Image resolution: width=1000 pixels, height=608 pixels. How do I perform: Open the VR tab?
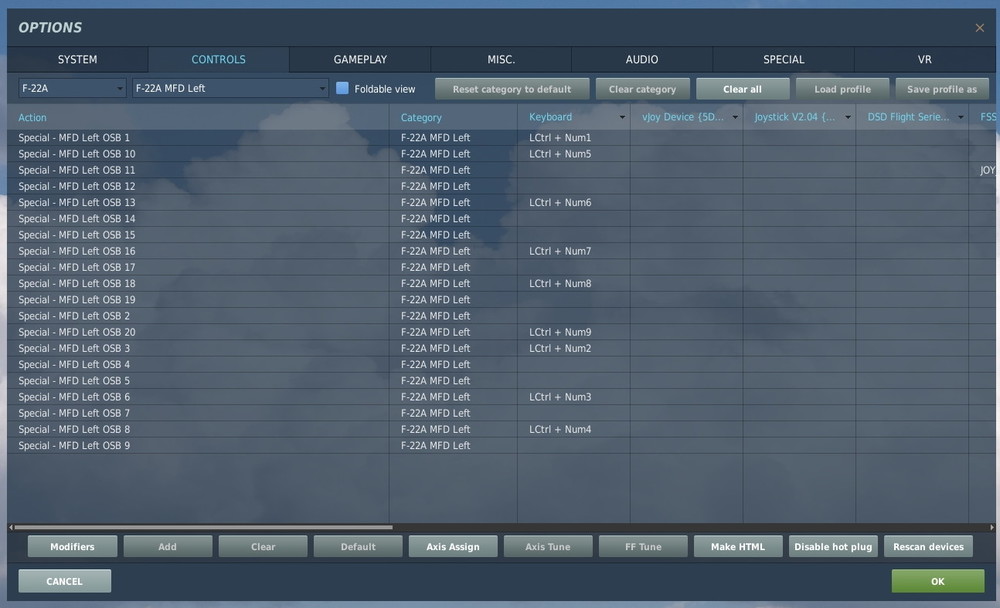point(924,59)
